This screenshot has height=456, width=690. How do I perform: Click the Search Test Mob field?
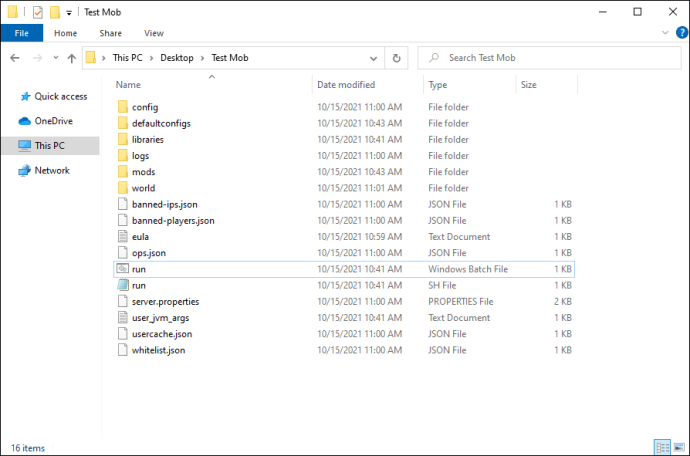549,58
